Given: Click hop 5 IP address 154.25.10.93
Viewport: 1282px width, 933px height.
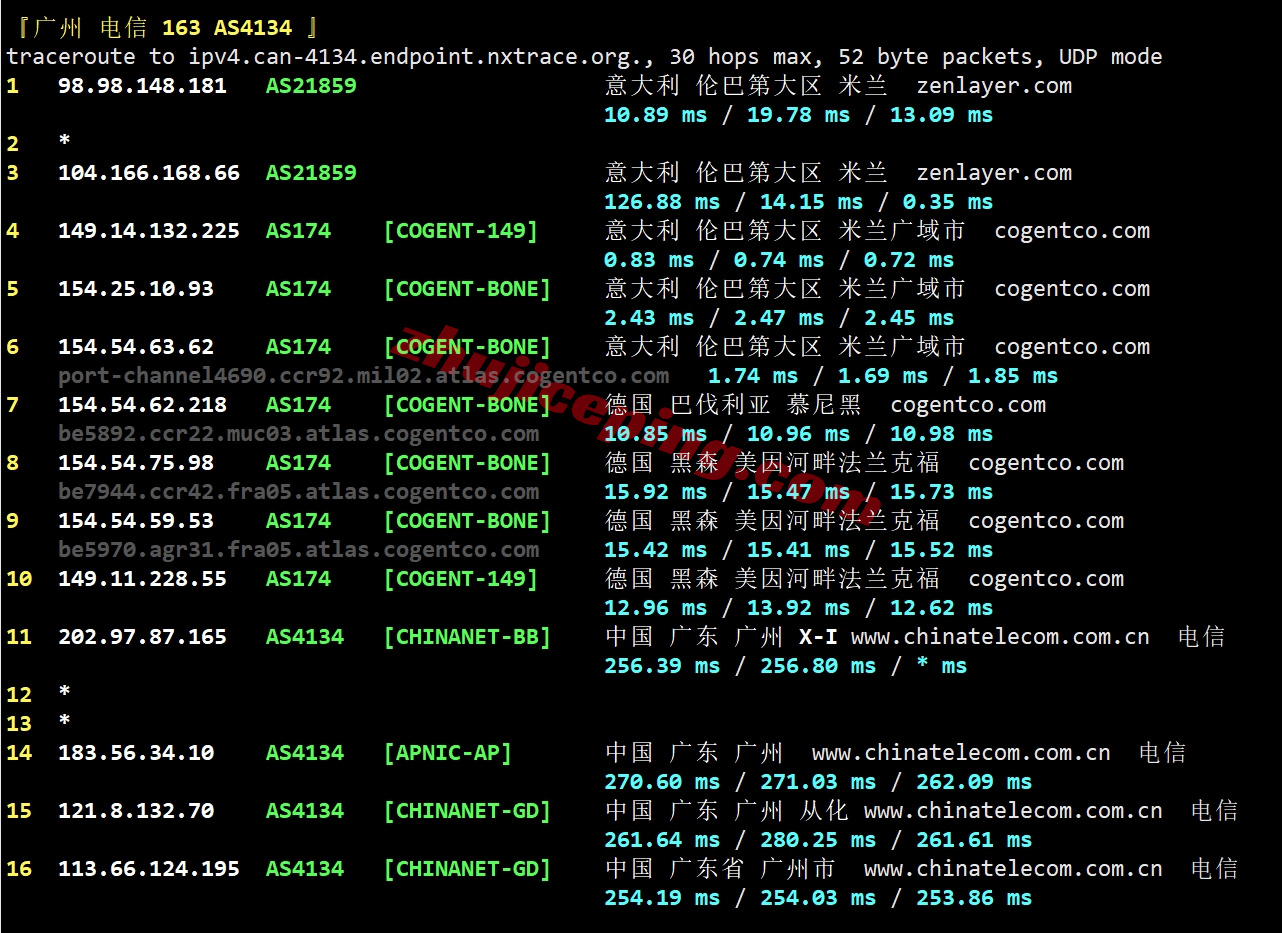Looking at the screenshot, I should [x=136, y=289].
